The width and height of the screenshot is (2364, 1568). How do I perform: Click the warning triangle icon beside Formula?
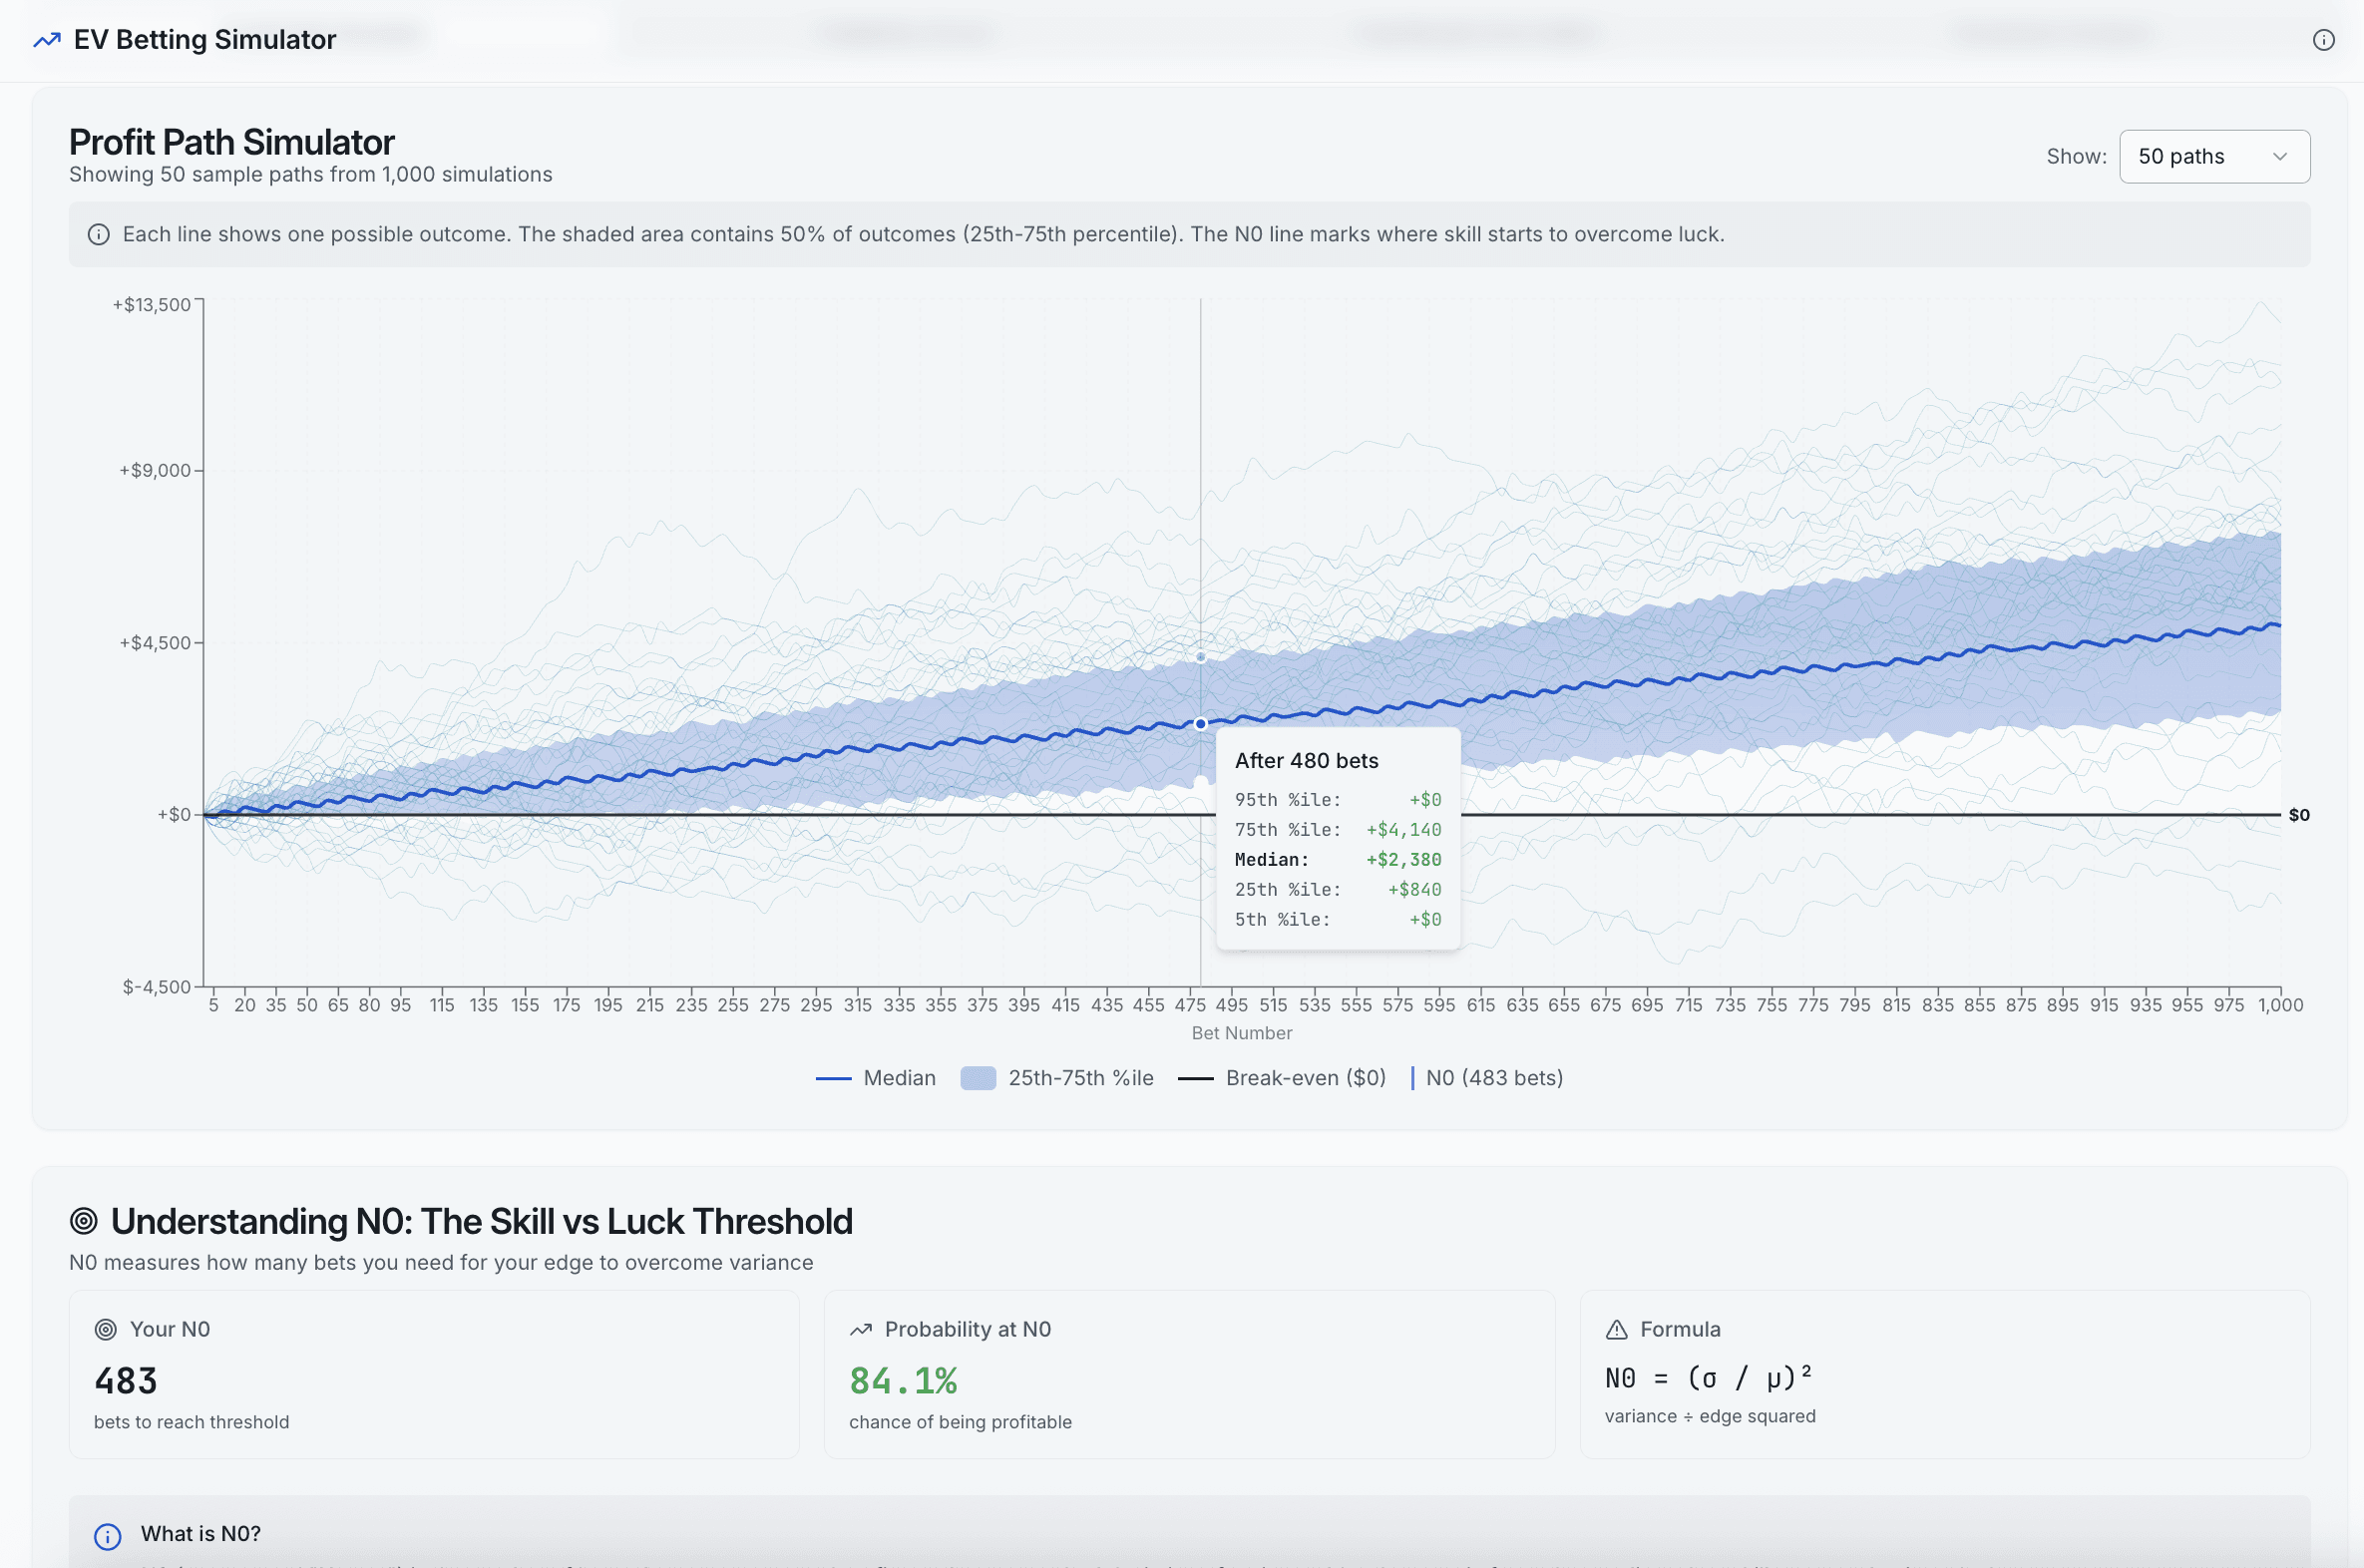point(1616,1329)
